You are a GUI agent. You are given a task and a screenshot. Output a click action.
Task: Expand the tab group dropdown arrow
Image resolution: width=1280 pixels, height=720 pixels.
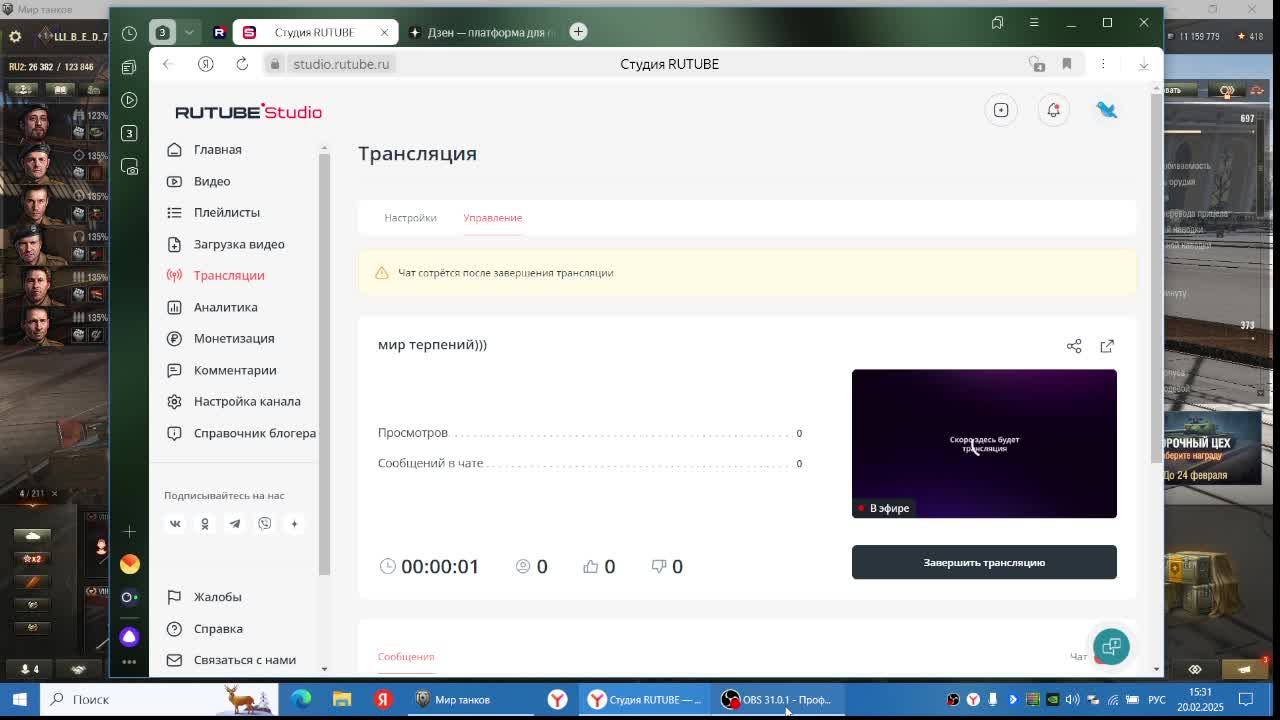tap(189, 32)
